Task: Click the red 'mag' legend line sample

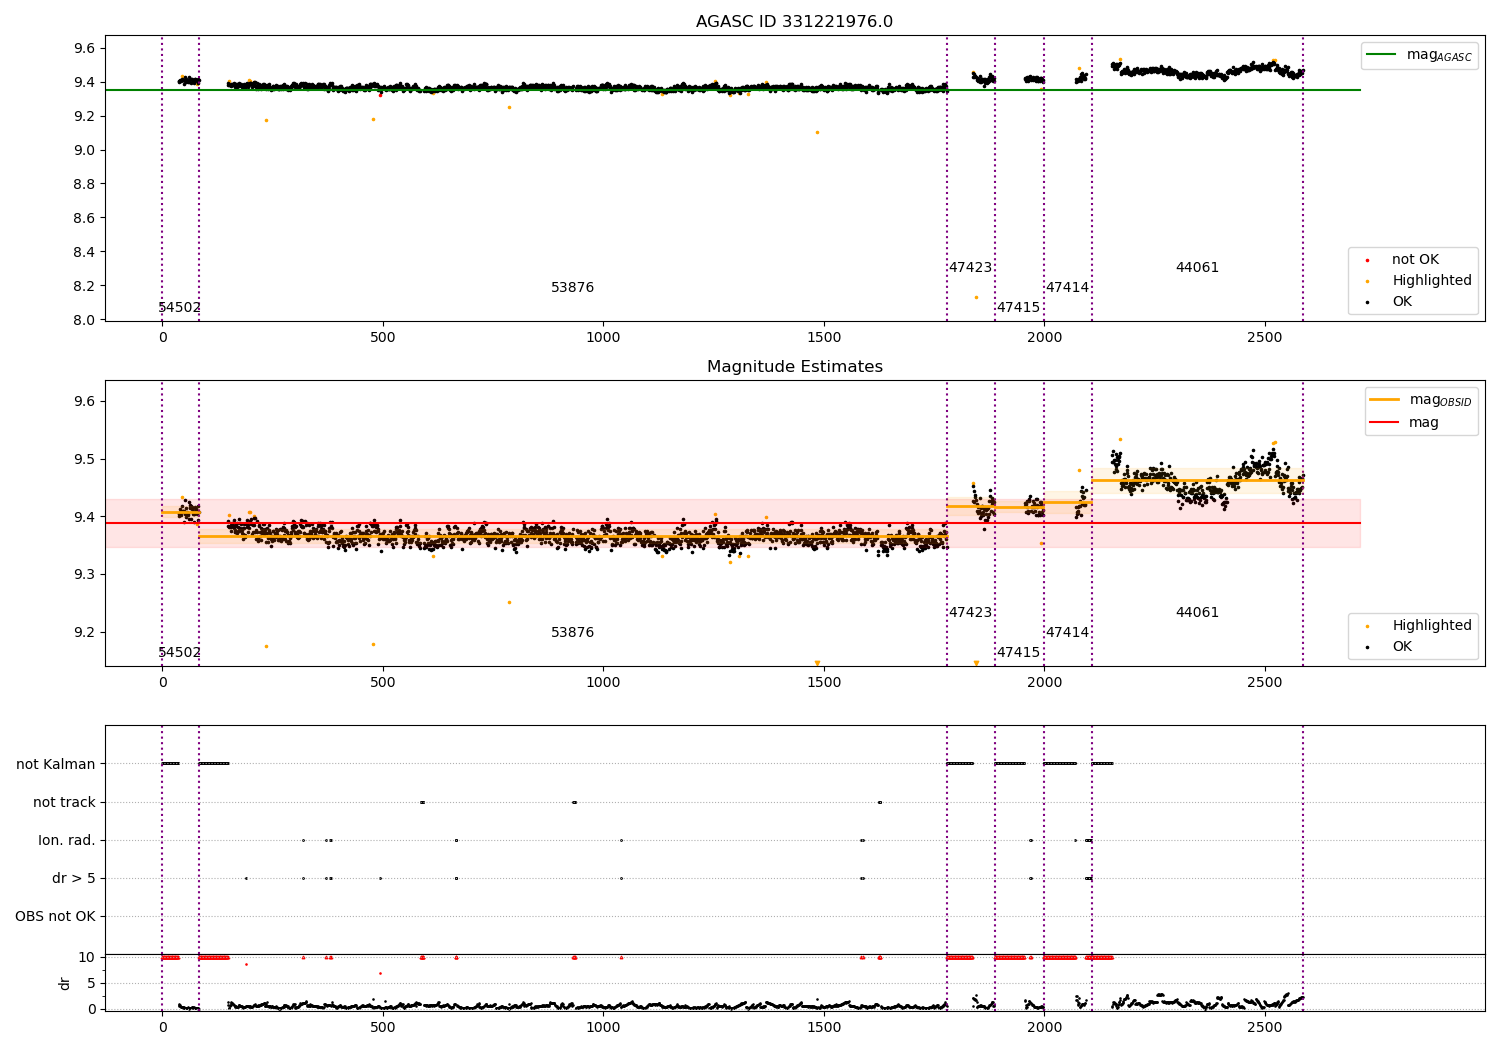Action: [1385, 422]
